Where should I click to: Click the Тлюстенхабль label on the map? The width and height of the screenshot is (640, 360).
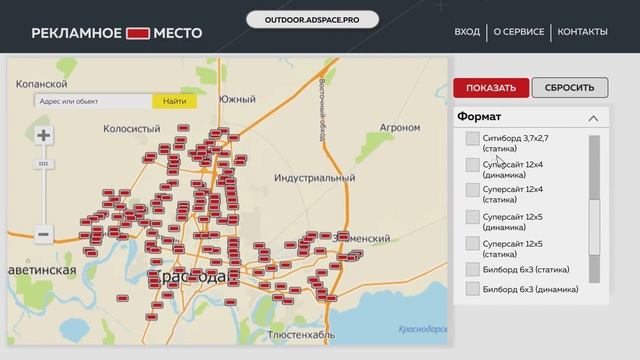click(x=301, y=335)
